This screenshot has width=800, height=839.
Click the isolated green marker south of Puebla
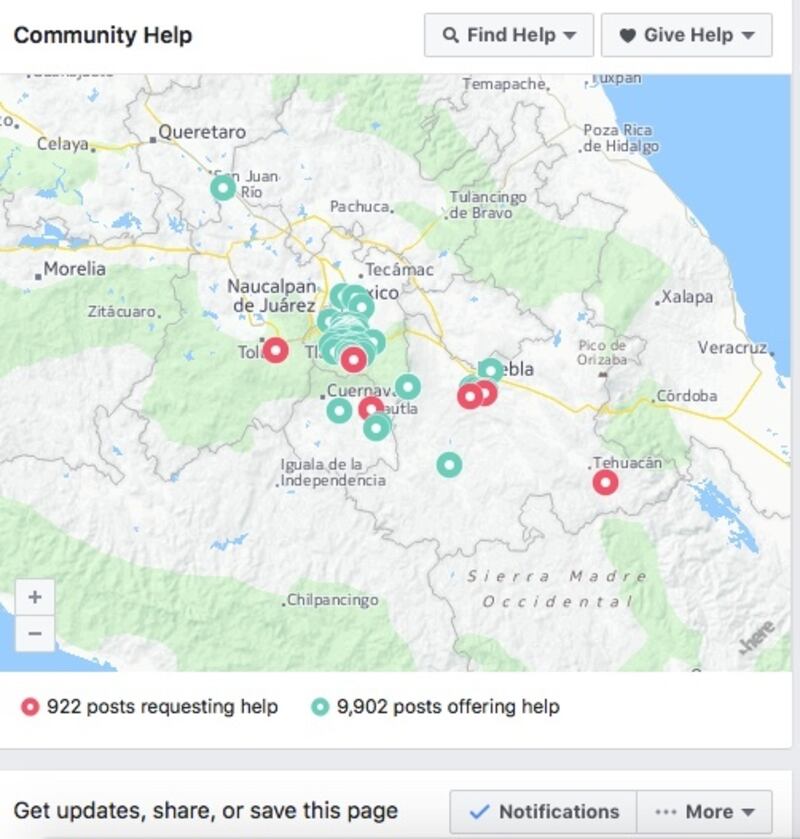tap(449, 464)
